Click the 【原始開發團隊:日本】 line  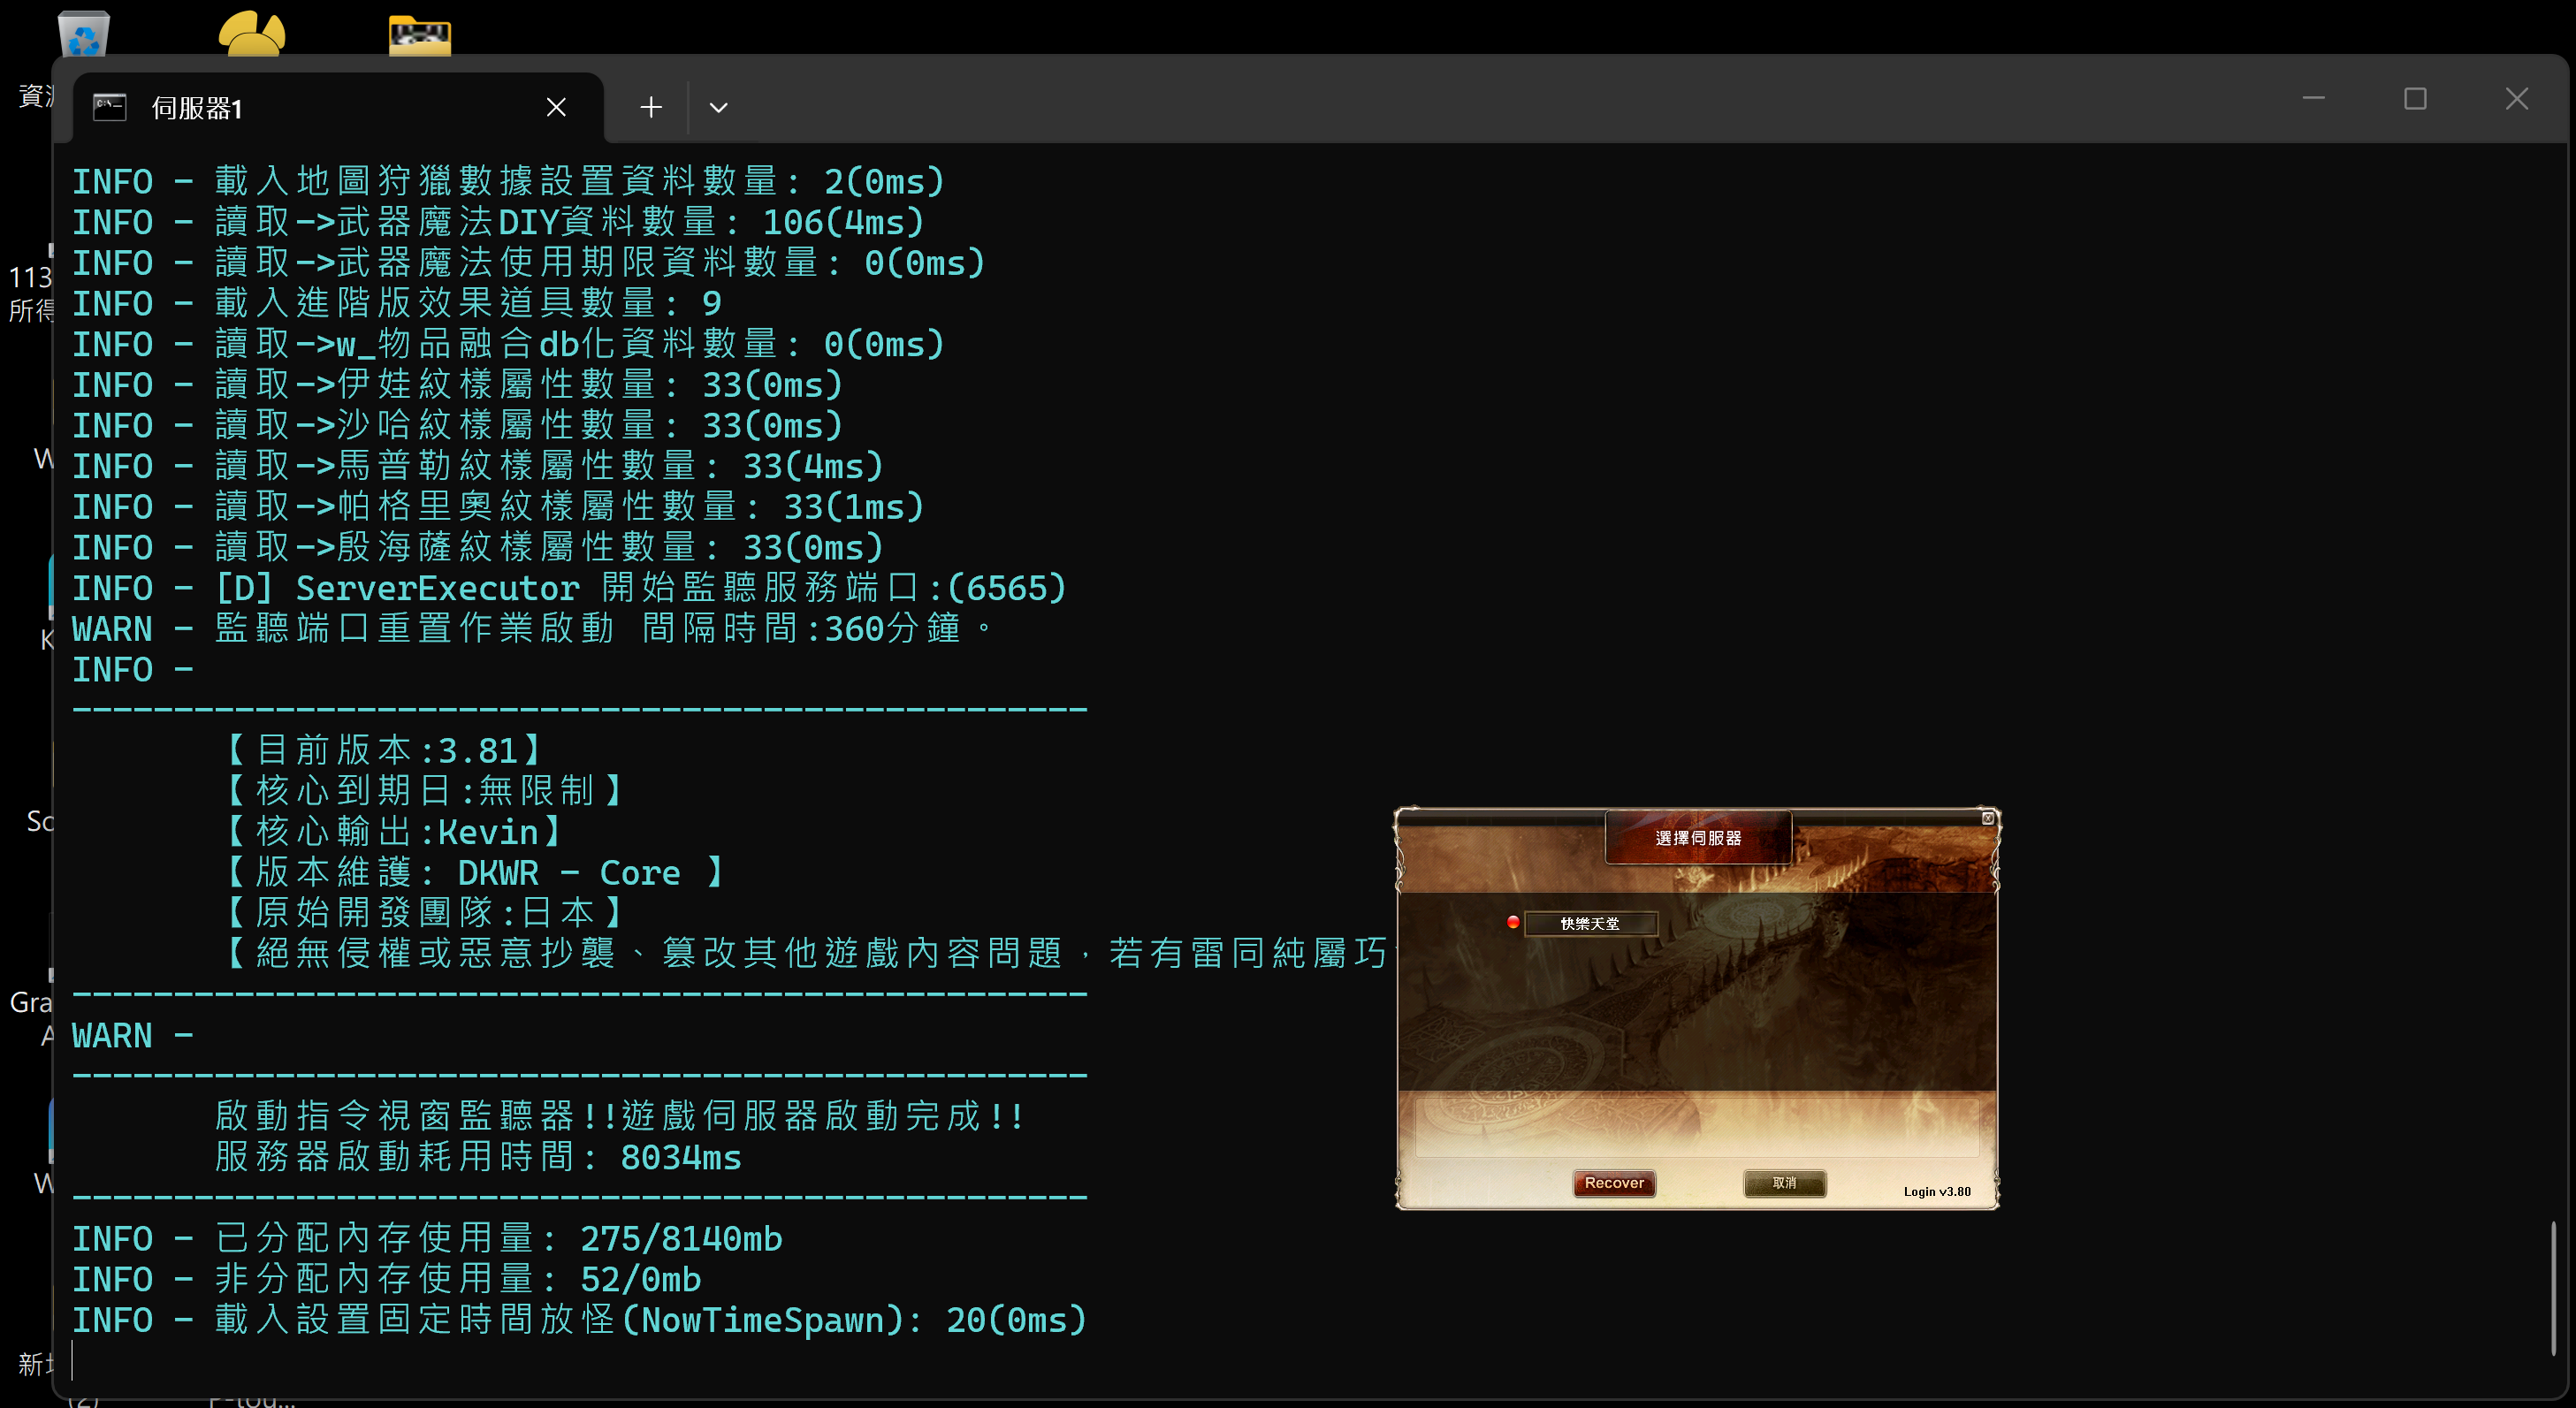pyautogui.click(x=424, y=913)
